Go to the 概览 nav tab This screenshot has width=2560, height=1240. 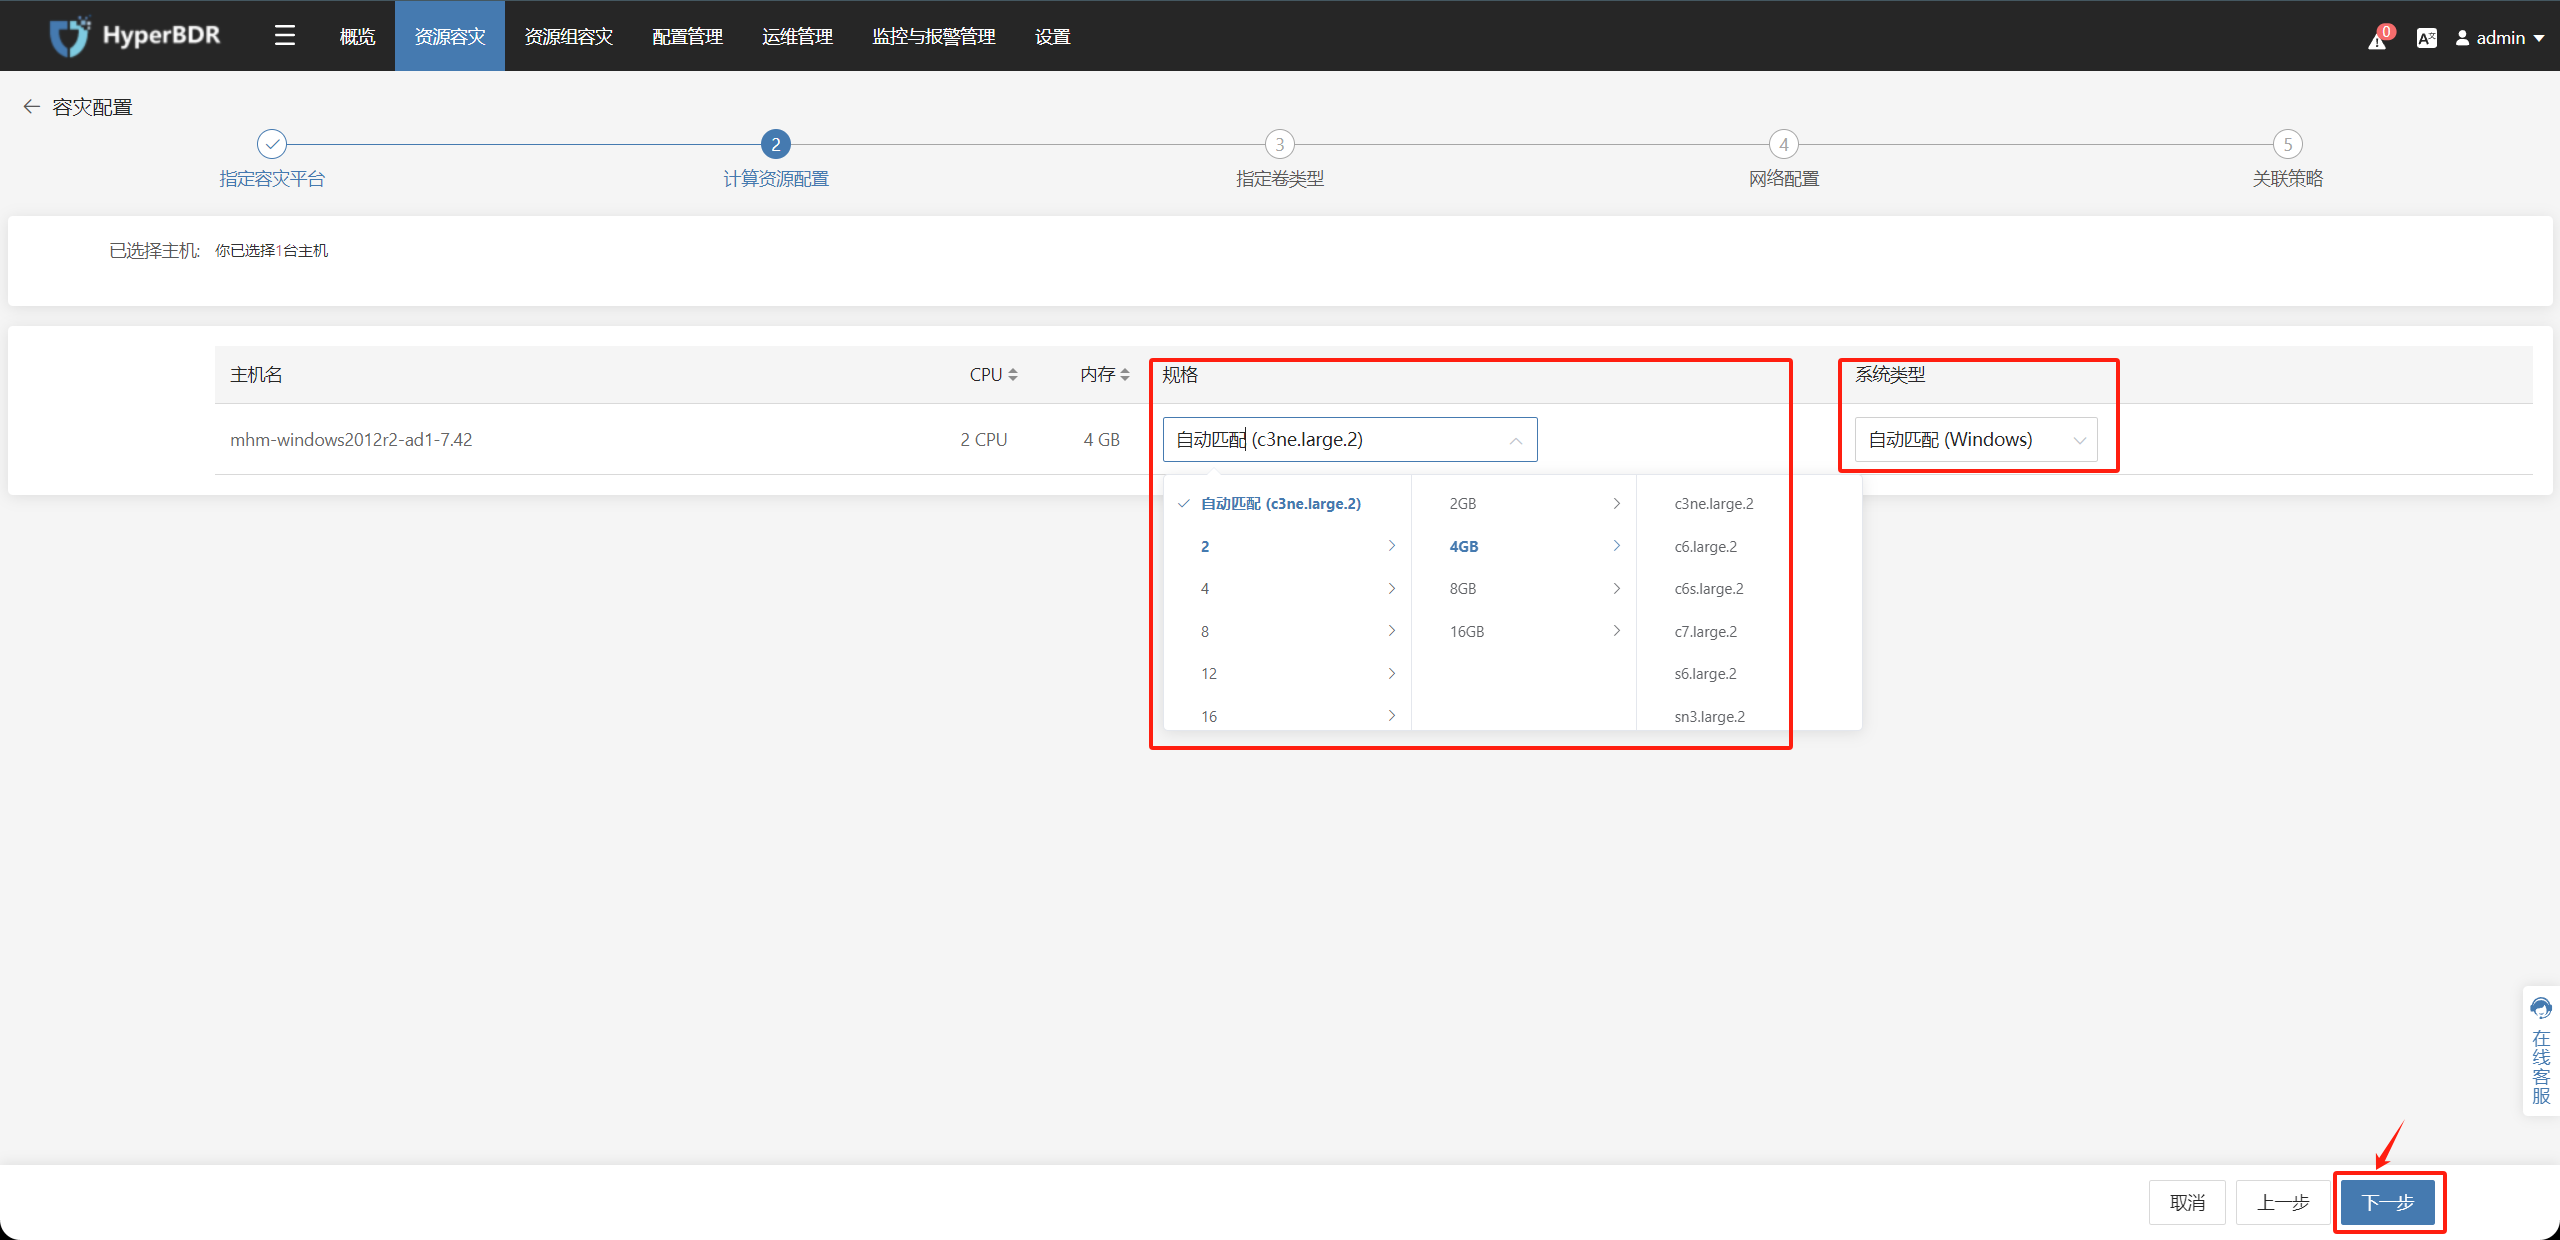pyautogui.click(x=357, y=37)
